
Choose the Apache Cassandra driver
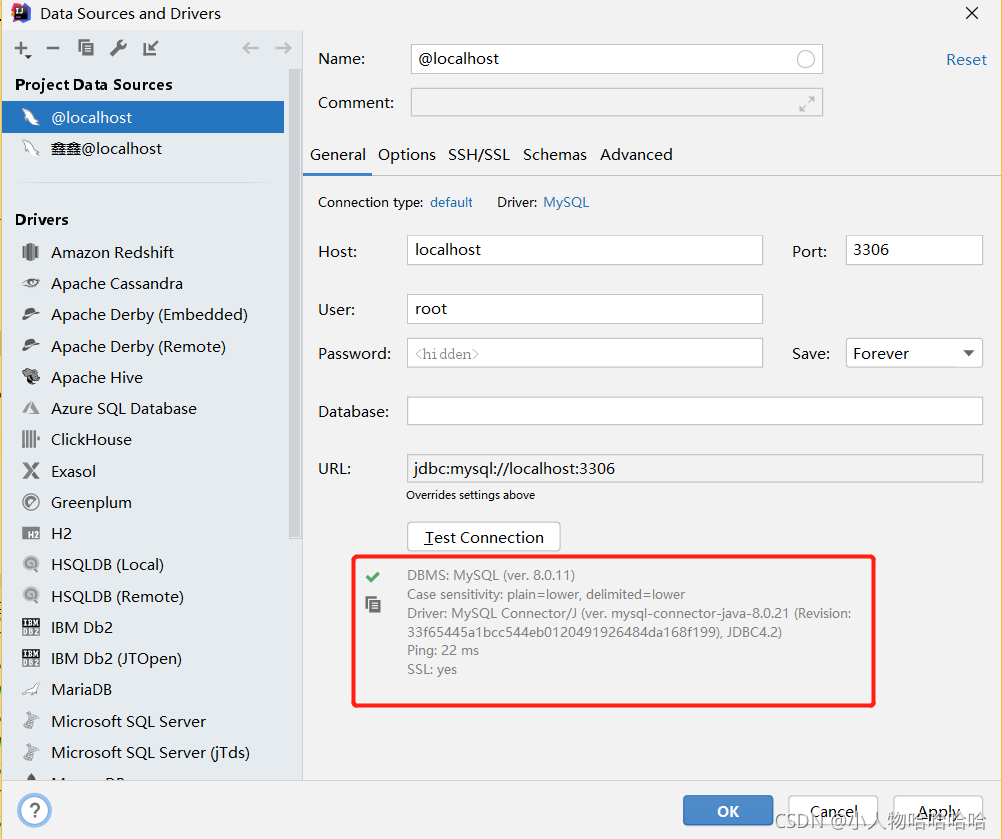point(116,284)
